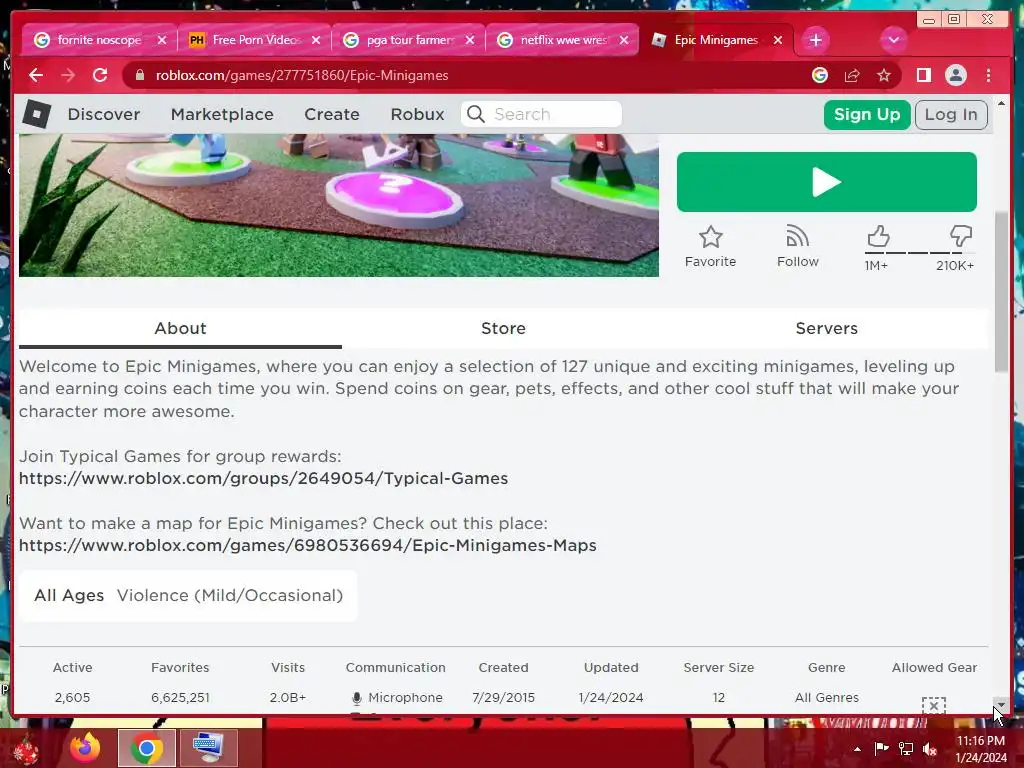
Task: Click the muted volume tray icon
Action: [x=930, y=749]
